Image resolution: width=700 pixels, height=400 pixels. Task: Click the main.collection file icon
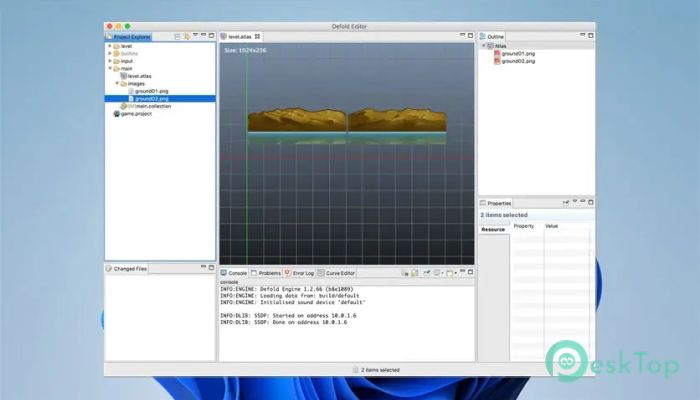point(124,106)
